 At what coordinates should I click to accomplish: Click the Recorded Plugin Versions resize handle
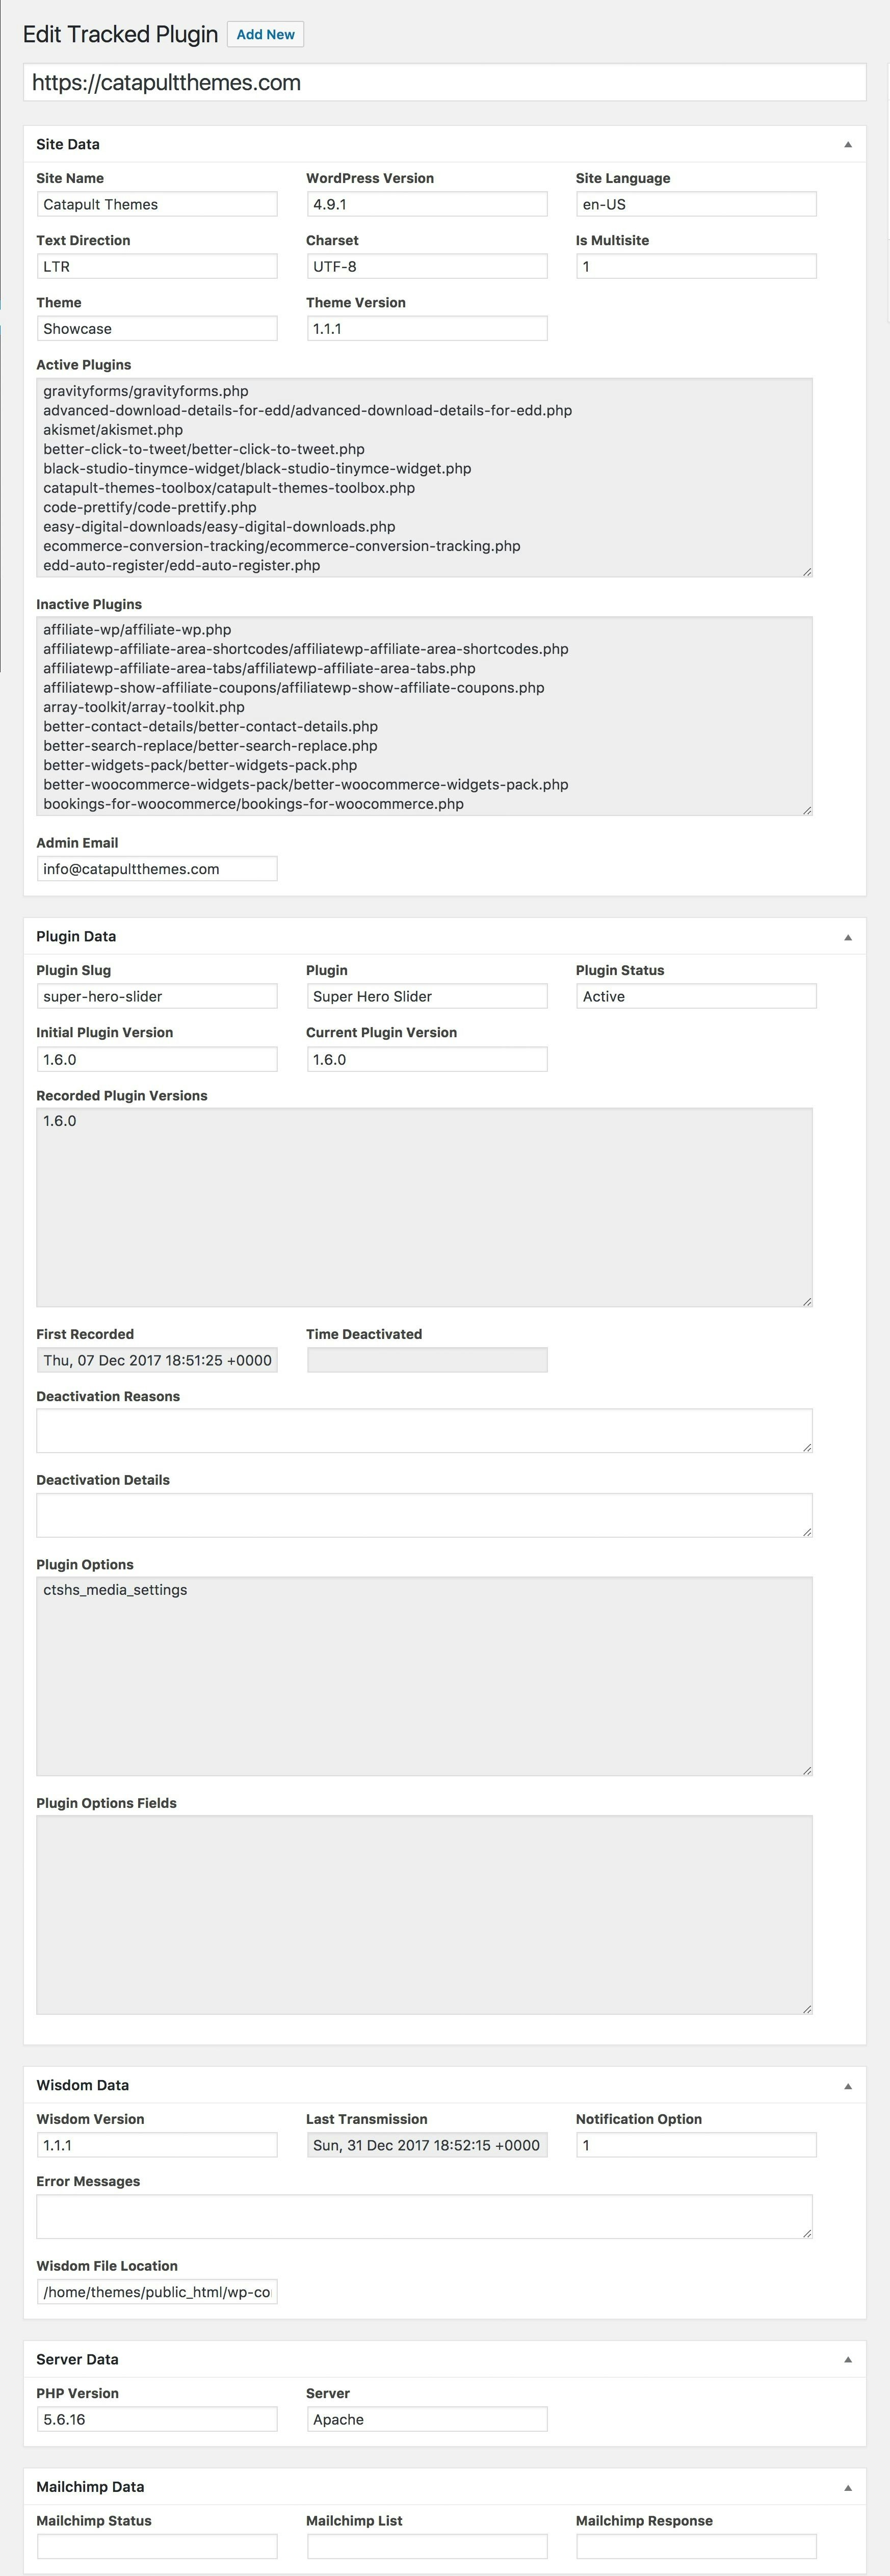click(x=807, y=1301)
